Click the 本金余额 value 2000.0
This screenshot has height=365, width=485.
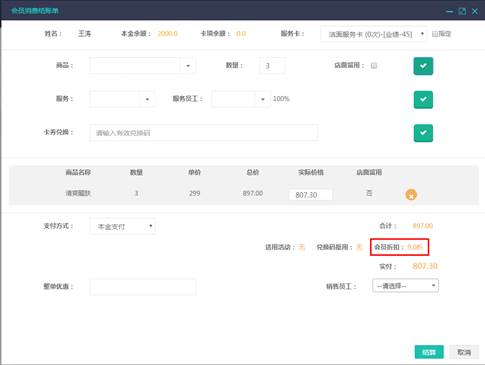coord(167,34)
